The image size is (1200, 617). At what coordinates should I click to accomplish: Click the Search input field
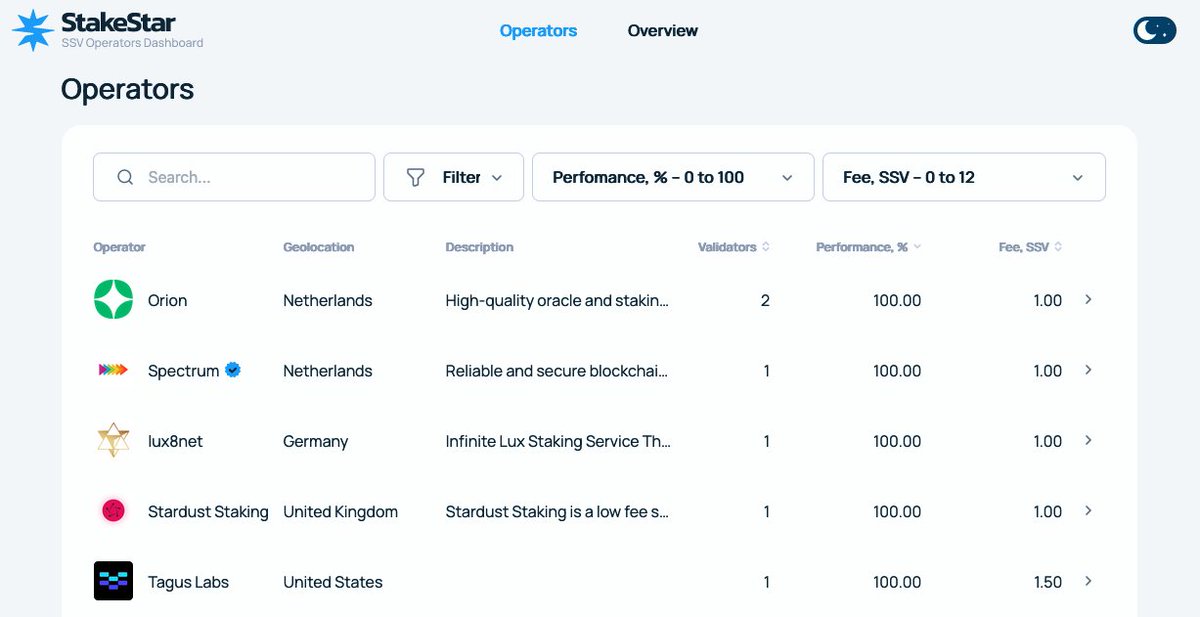[234, 177]
